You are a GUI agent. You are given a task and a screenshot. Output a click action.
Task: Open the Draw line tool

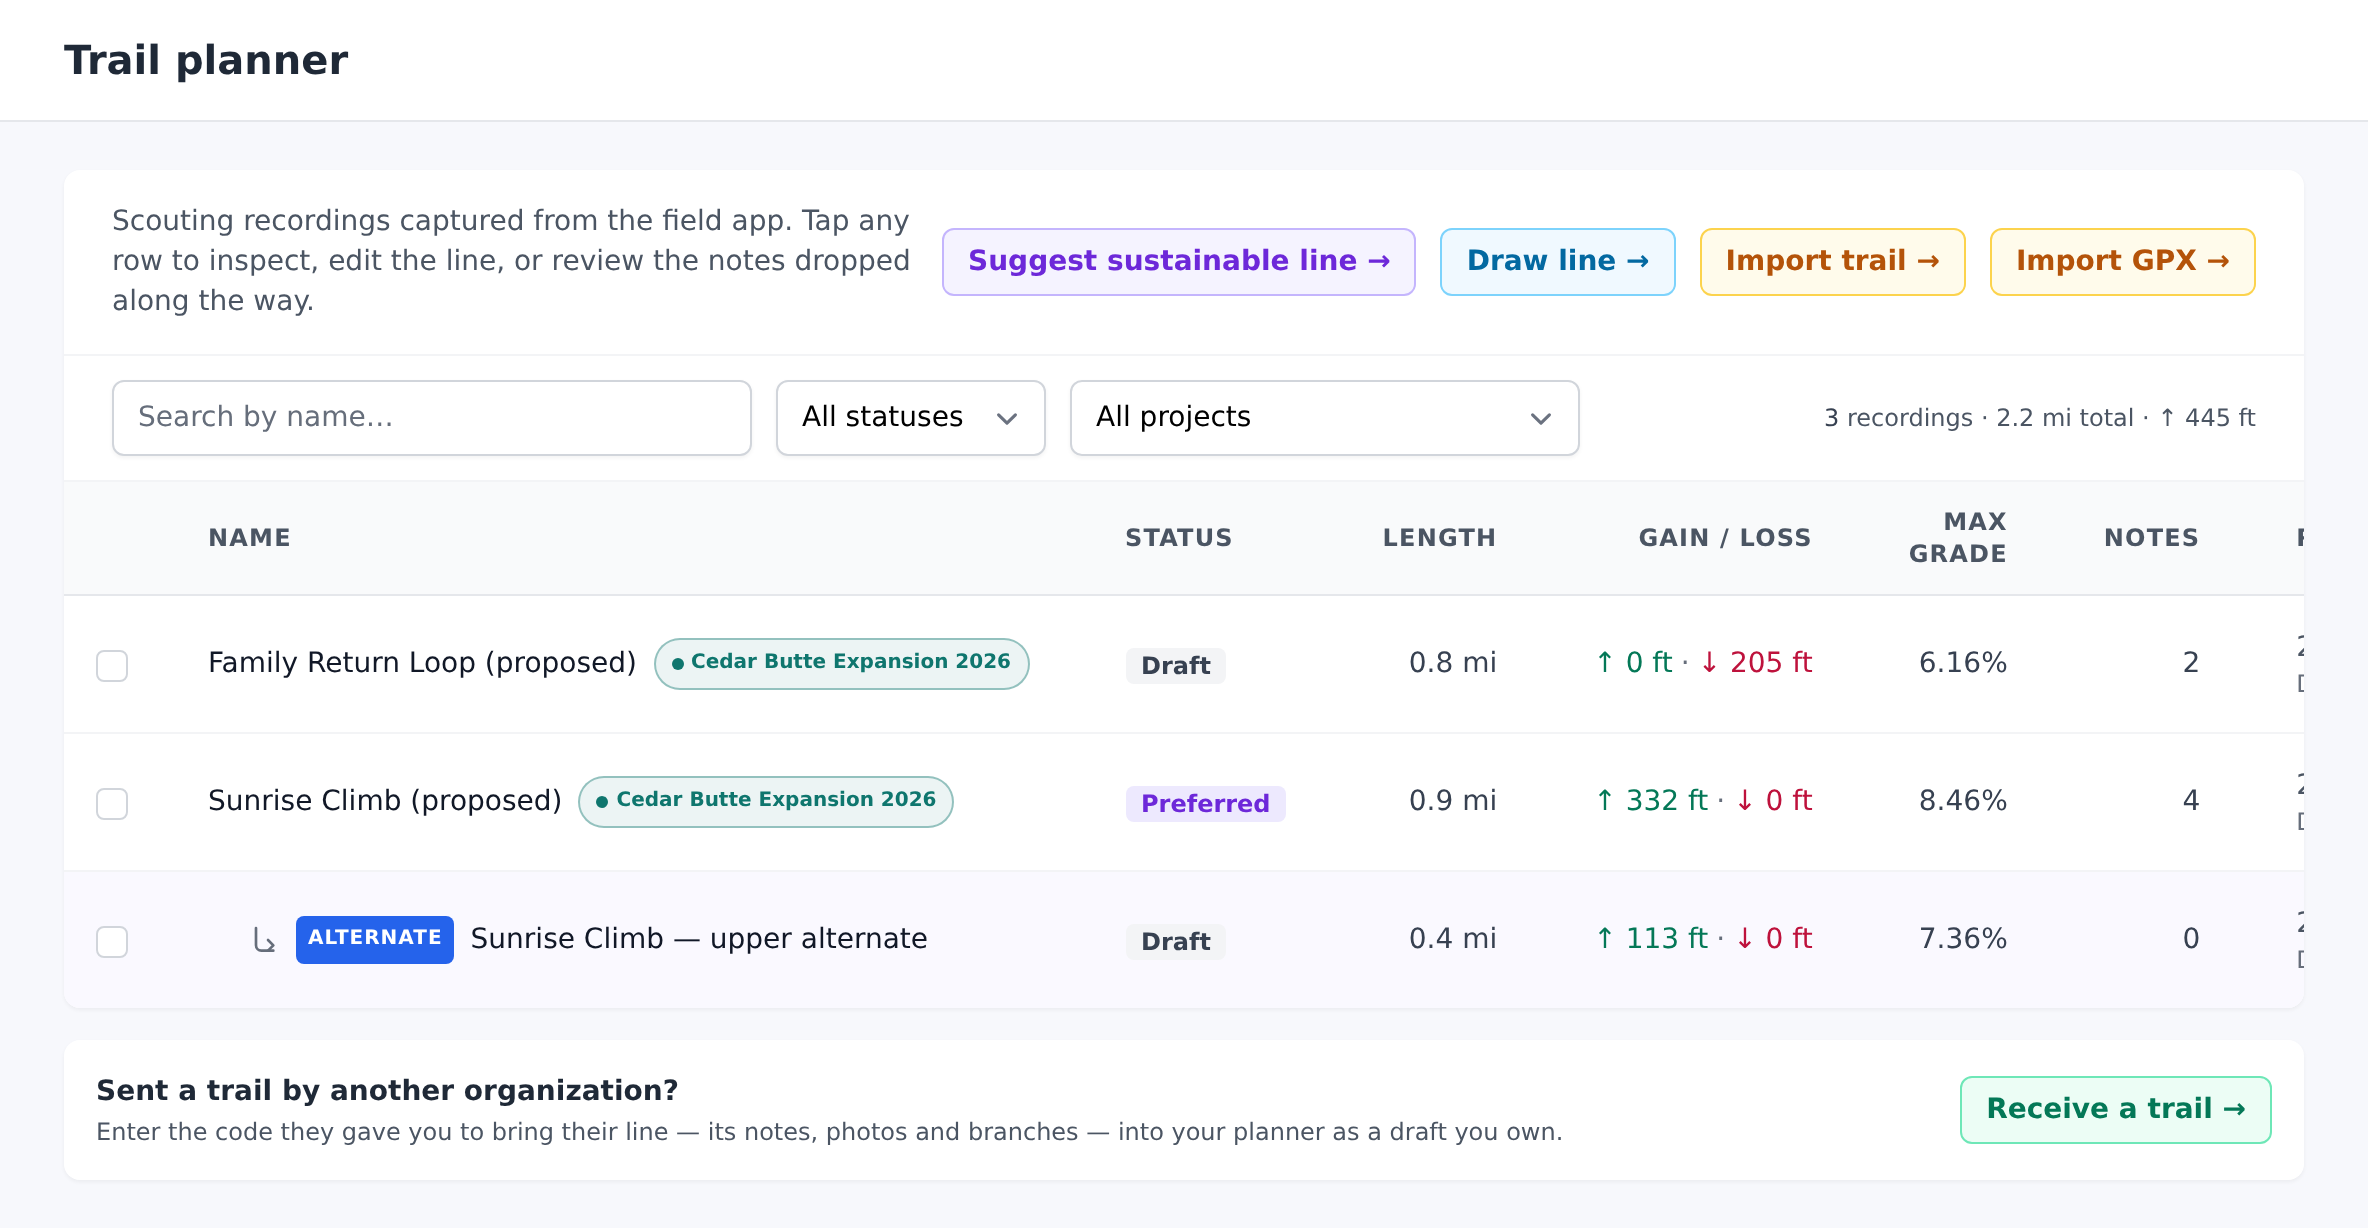point(1557,262)
